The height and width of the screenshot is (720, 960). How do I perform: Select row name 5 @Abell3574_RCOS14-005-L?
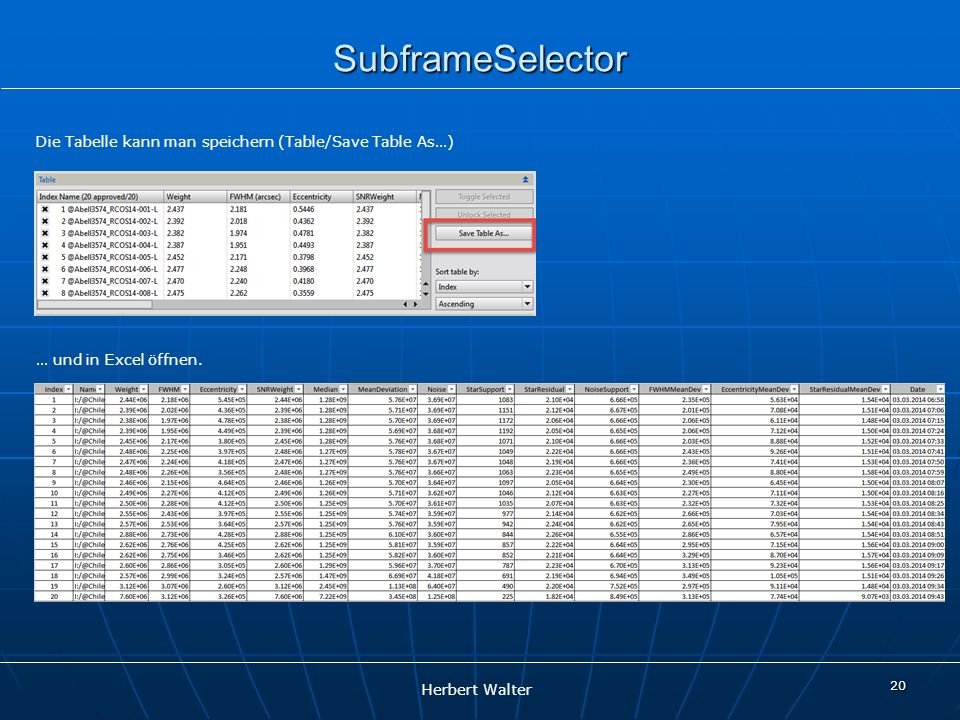[x=109, y=257]
